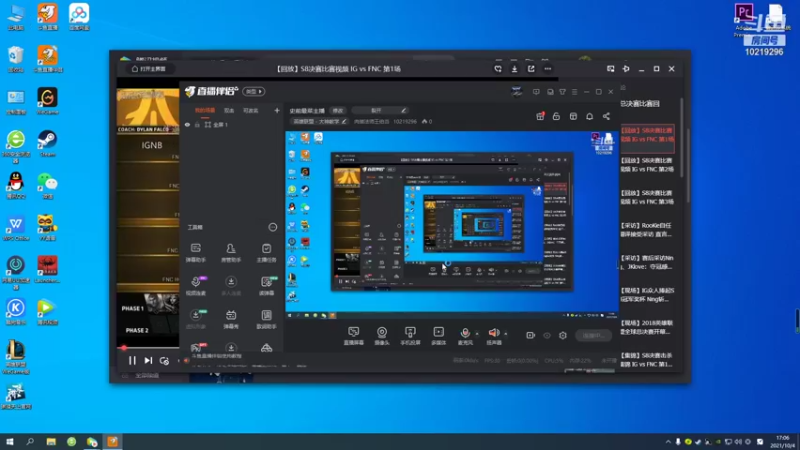Viewport: 800px width, 450px height.
Task: Switch to the third scene tab
Action: click(x=250, y=110)
